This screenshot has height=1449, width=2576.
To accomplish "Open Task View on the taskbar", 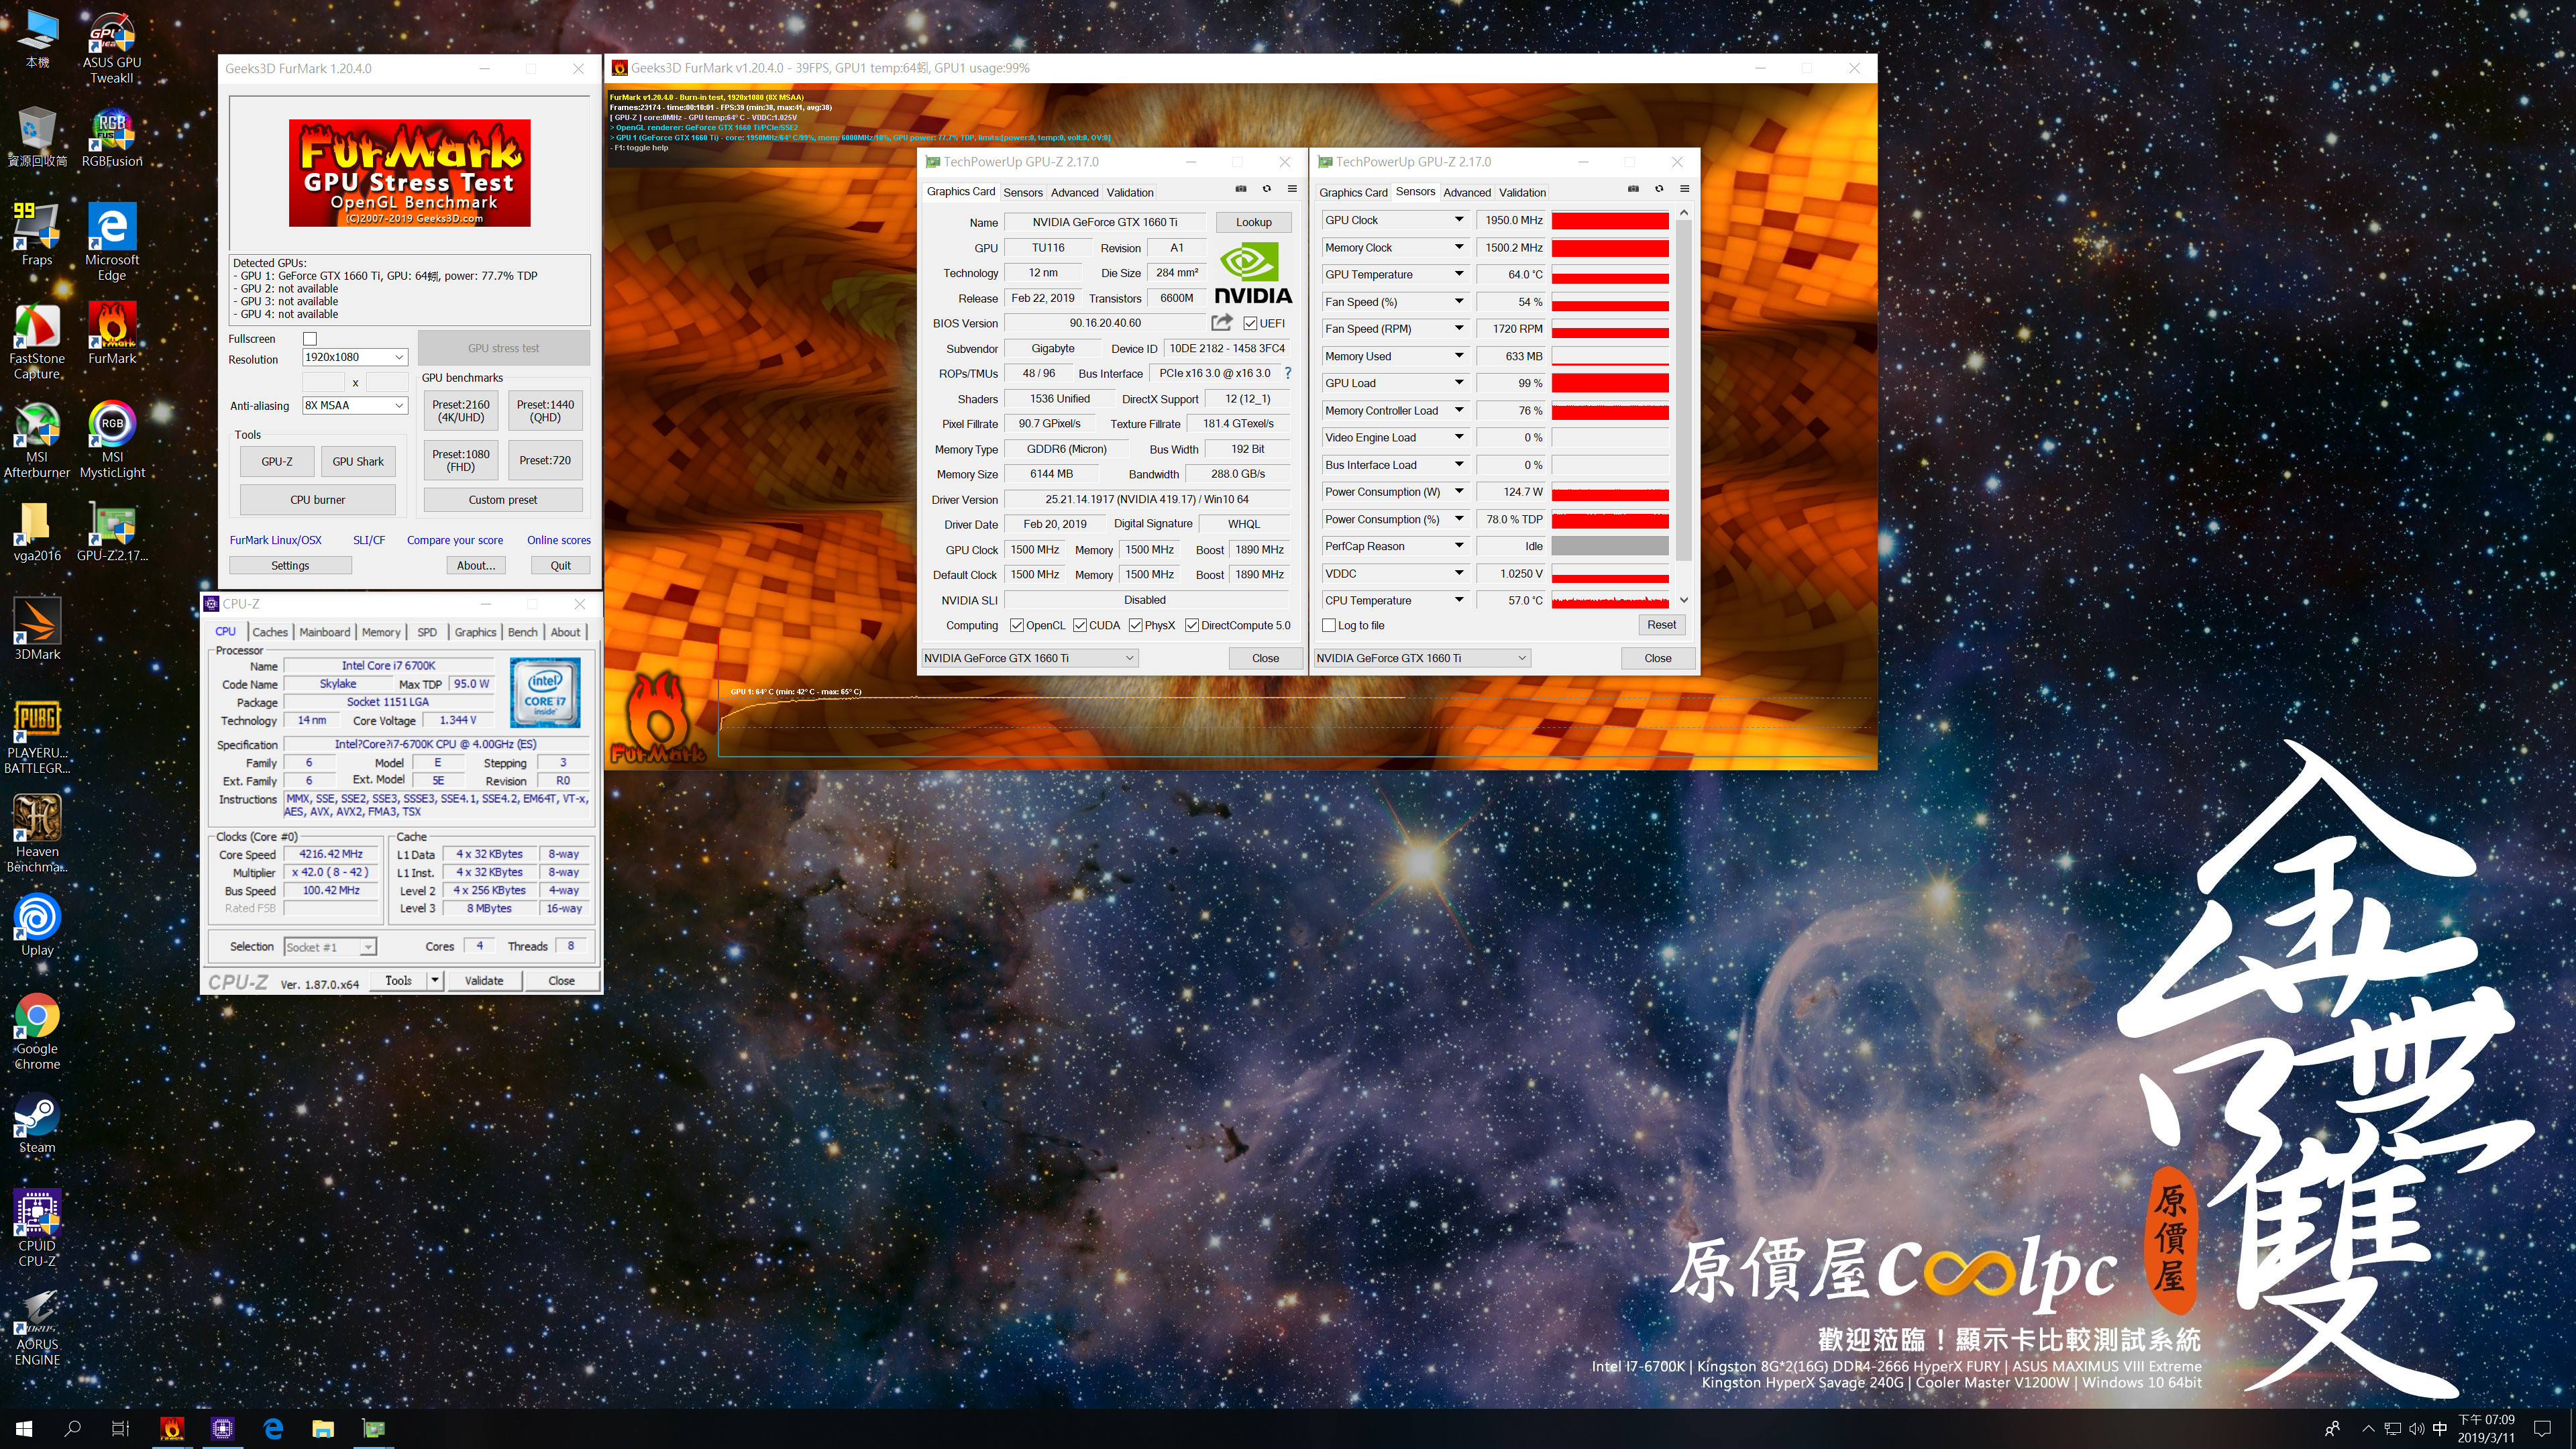I will pyautogui.click(x=120, y=1429).
